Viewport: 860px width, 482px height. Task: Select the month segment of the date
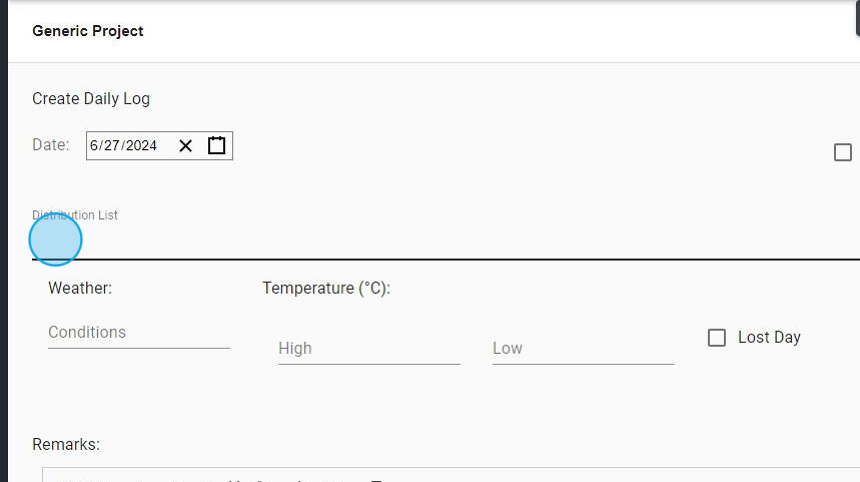pos(94,146)
